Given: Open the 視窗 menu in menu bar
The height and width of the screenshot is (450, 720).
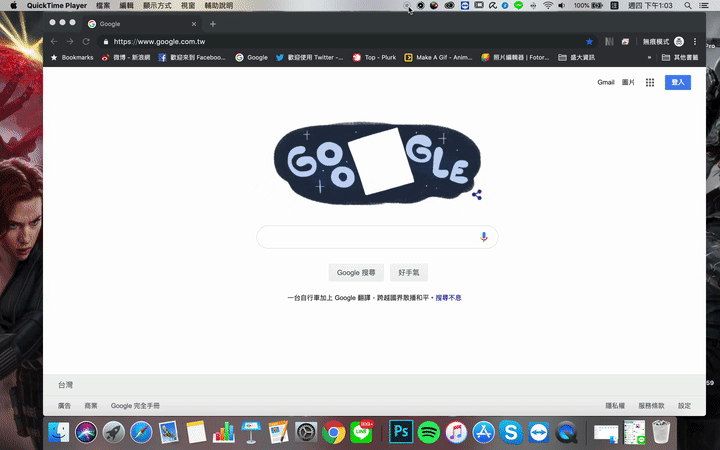Looking at the screenshot, I should tap(188, 6).
